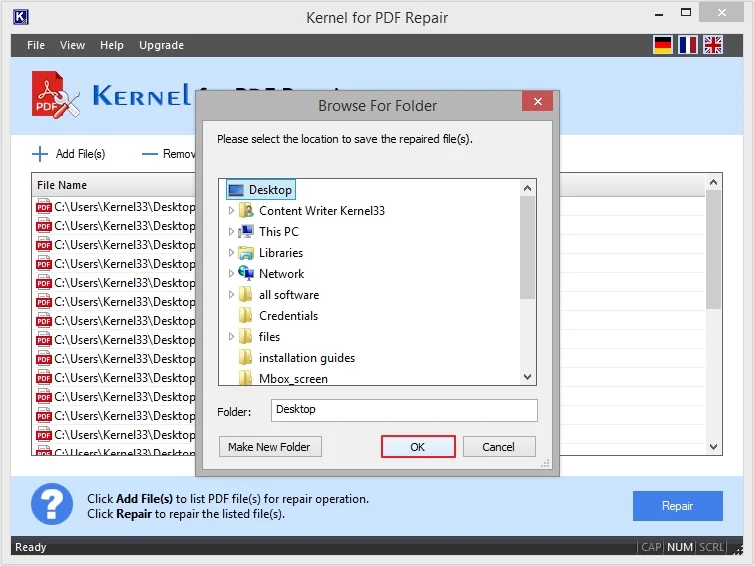754x566 pixels.
Task: Click the file list scrollbar thumb
Action: coord(714,250)
